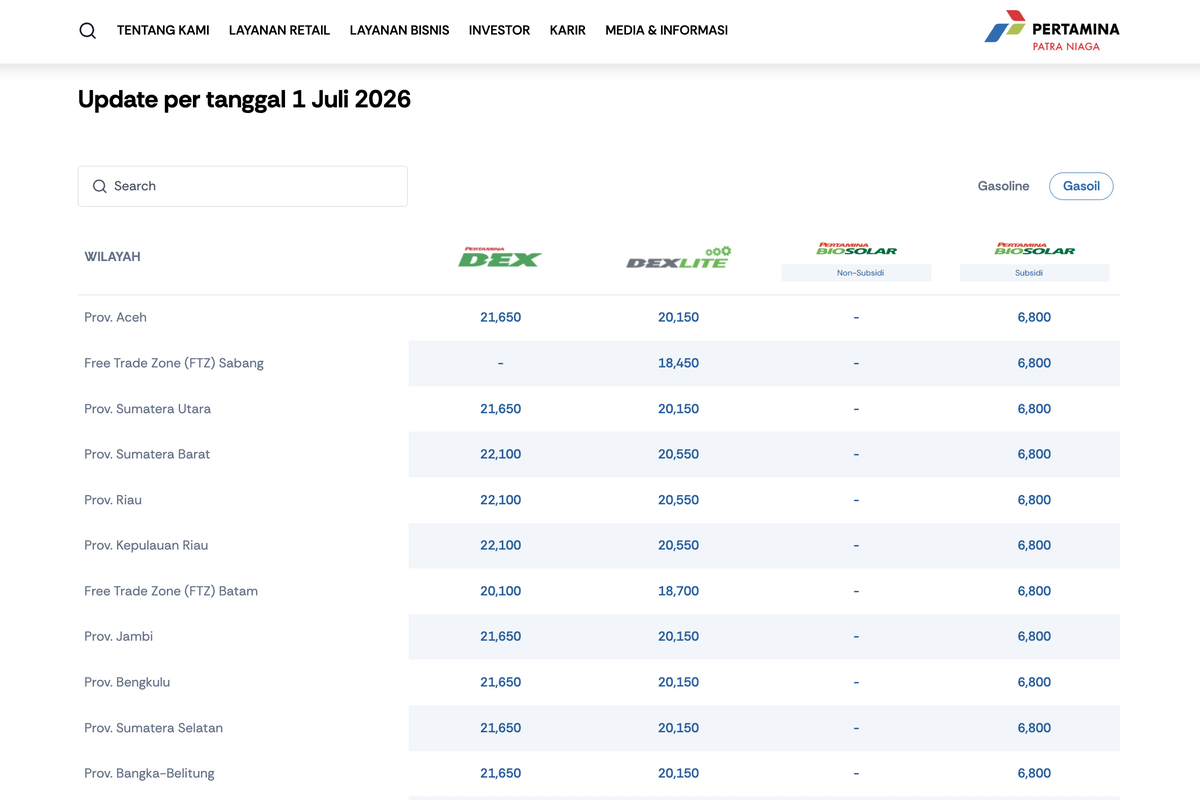Click the Pertamina Patra Niaga logo
Image resolution: width=1200 pixels, height=800 pixels.
(x=1052, y=31)
